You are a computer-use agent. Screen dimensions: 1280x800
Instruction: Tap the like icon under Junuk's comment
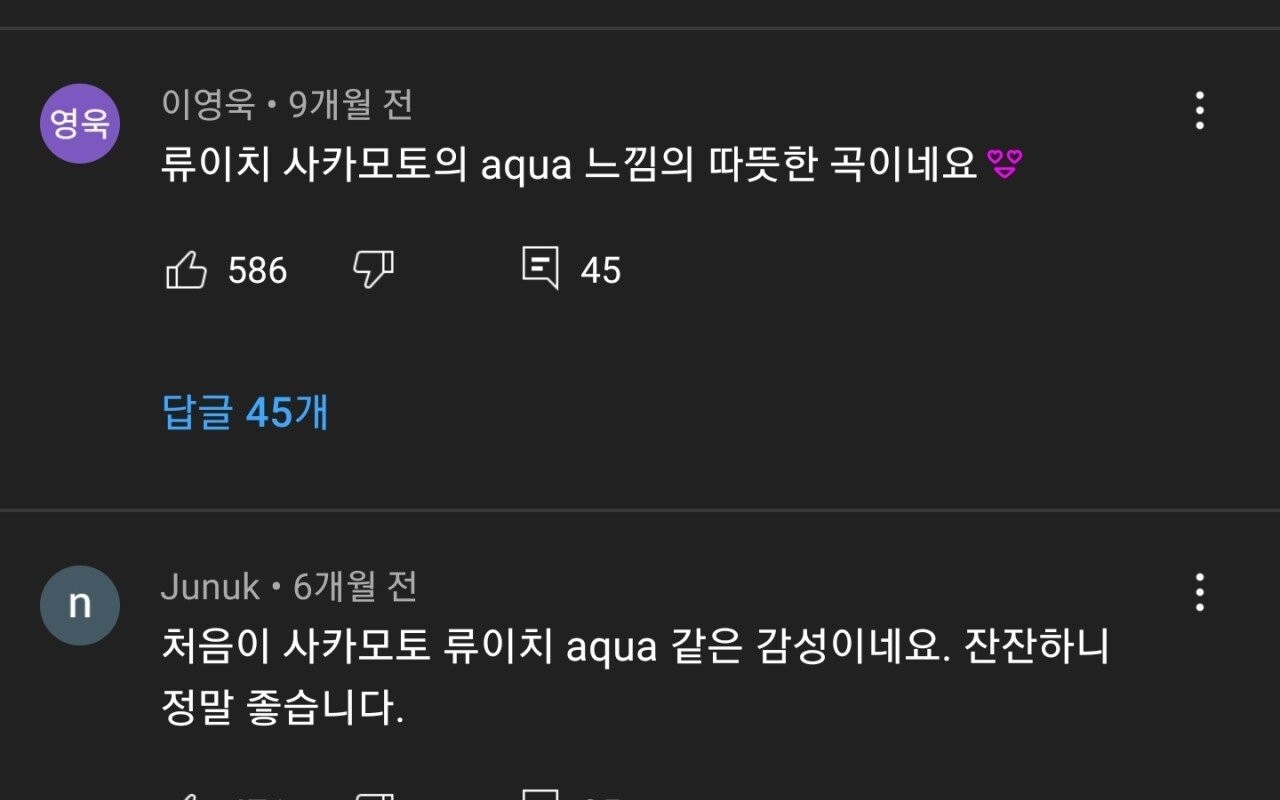[186, 795]
